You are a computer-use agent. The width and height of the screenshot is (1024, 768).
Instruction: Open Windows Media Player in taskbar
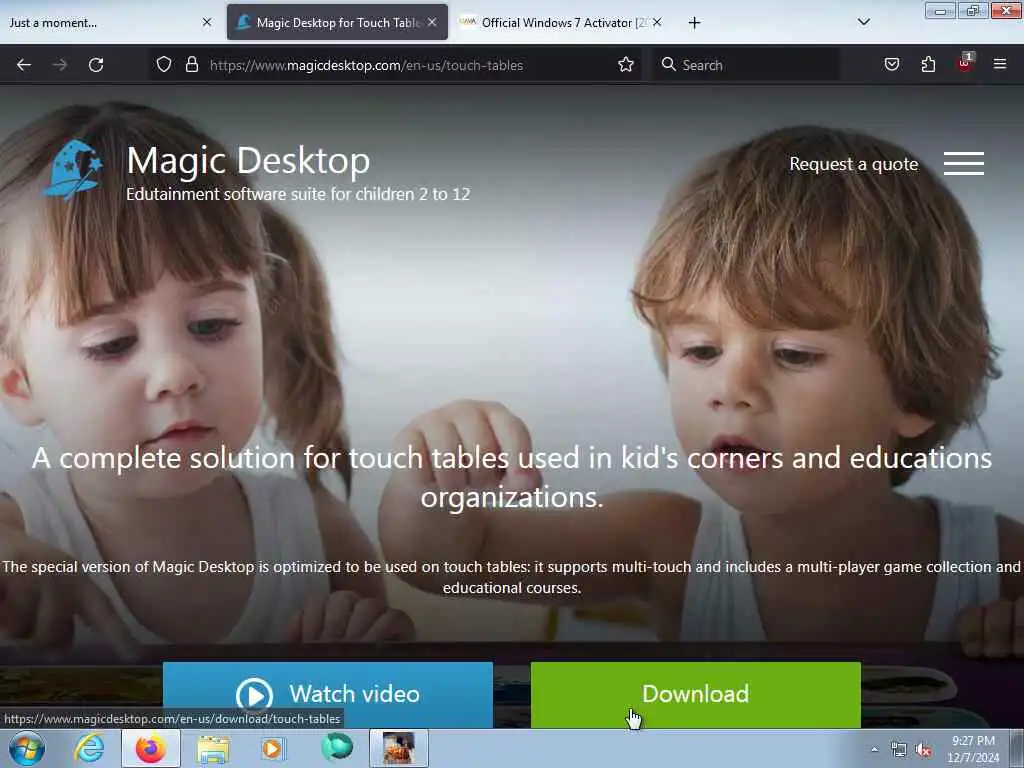click(274, 748)
